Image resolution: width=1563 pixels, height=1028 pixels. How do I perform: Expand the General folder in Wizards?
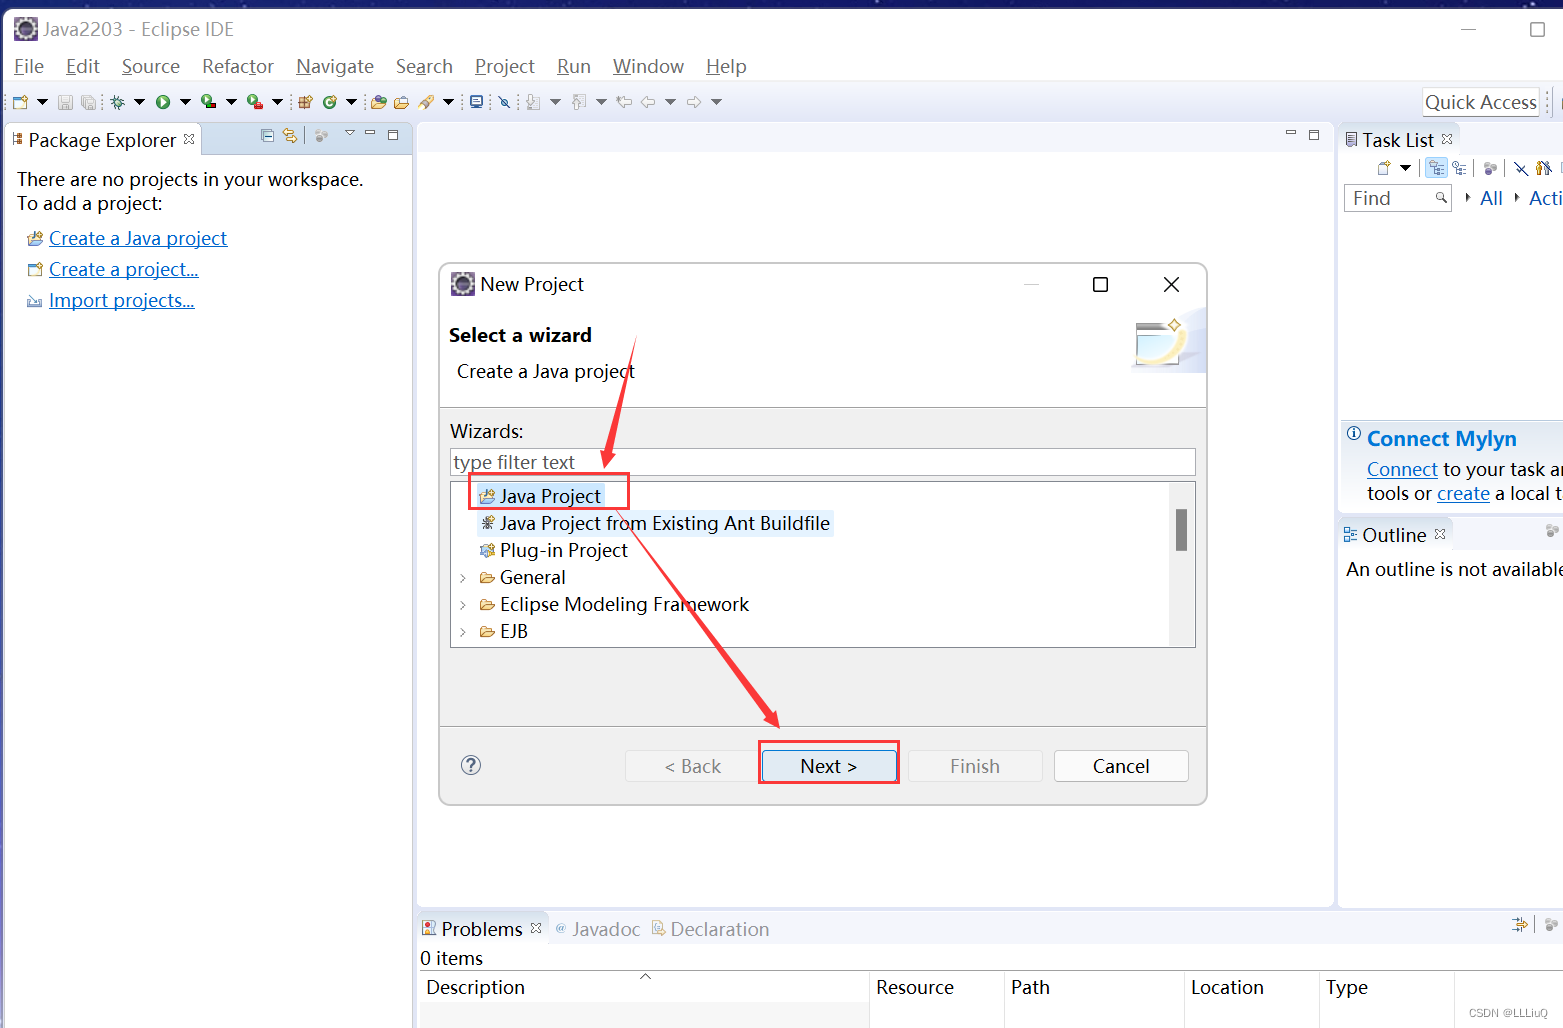463,578
